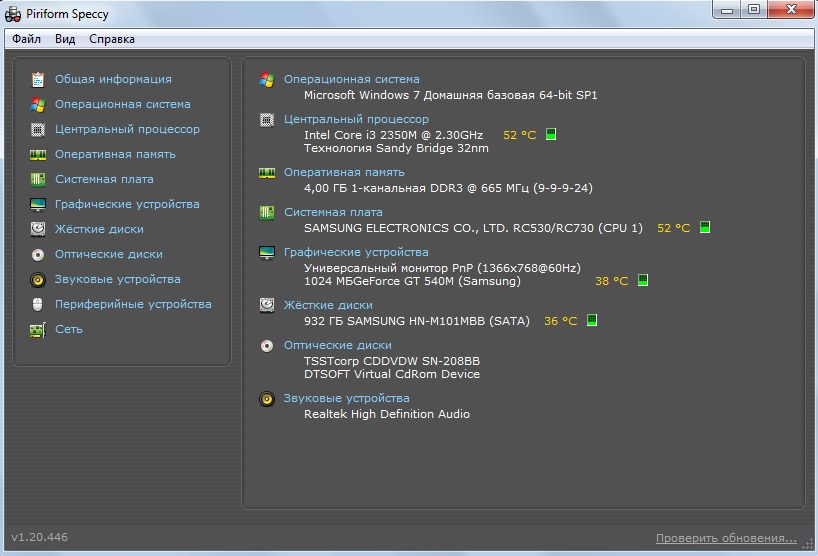Screen dimensions: 818x556
Task: Click the window resize grip in the corner
Action: coord(808,546)
